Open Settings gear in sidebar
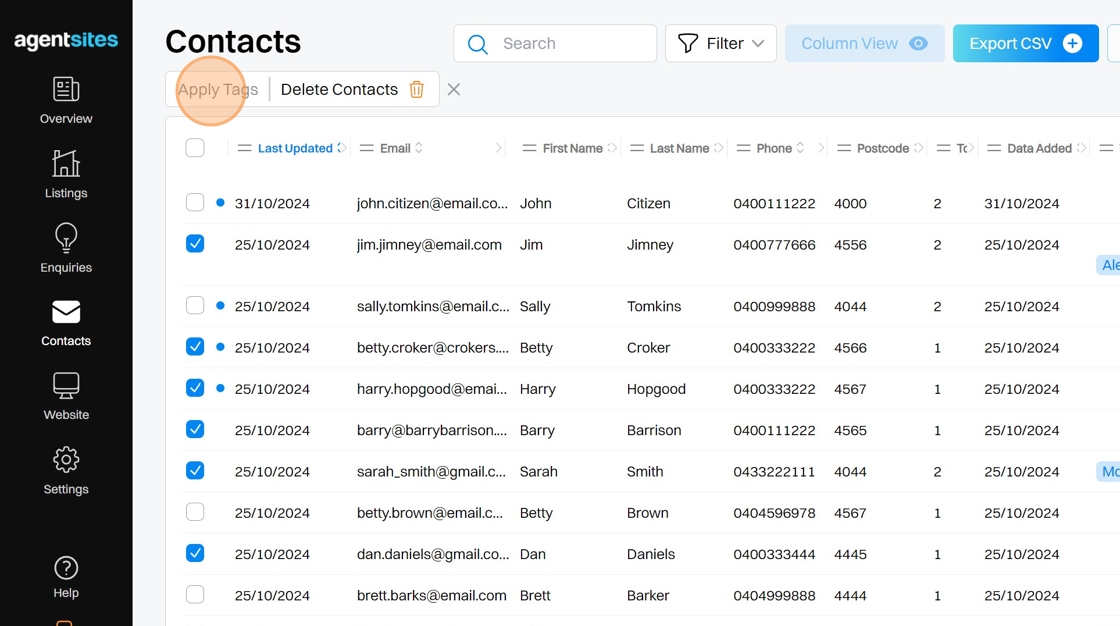Image resolution: width=1120 pixels, height=626 pixels. (x=66, y=460)
